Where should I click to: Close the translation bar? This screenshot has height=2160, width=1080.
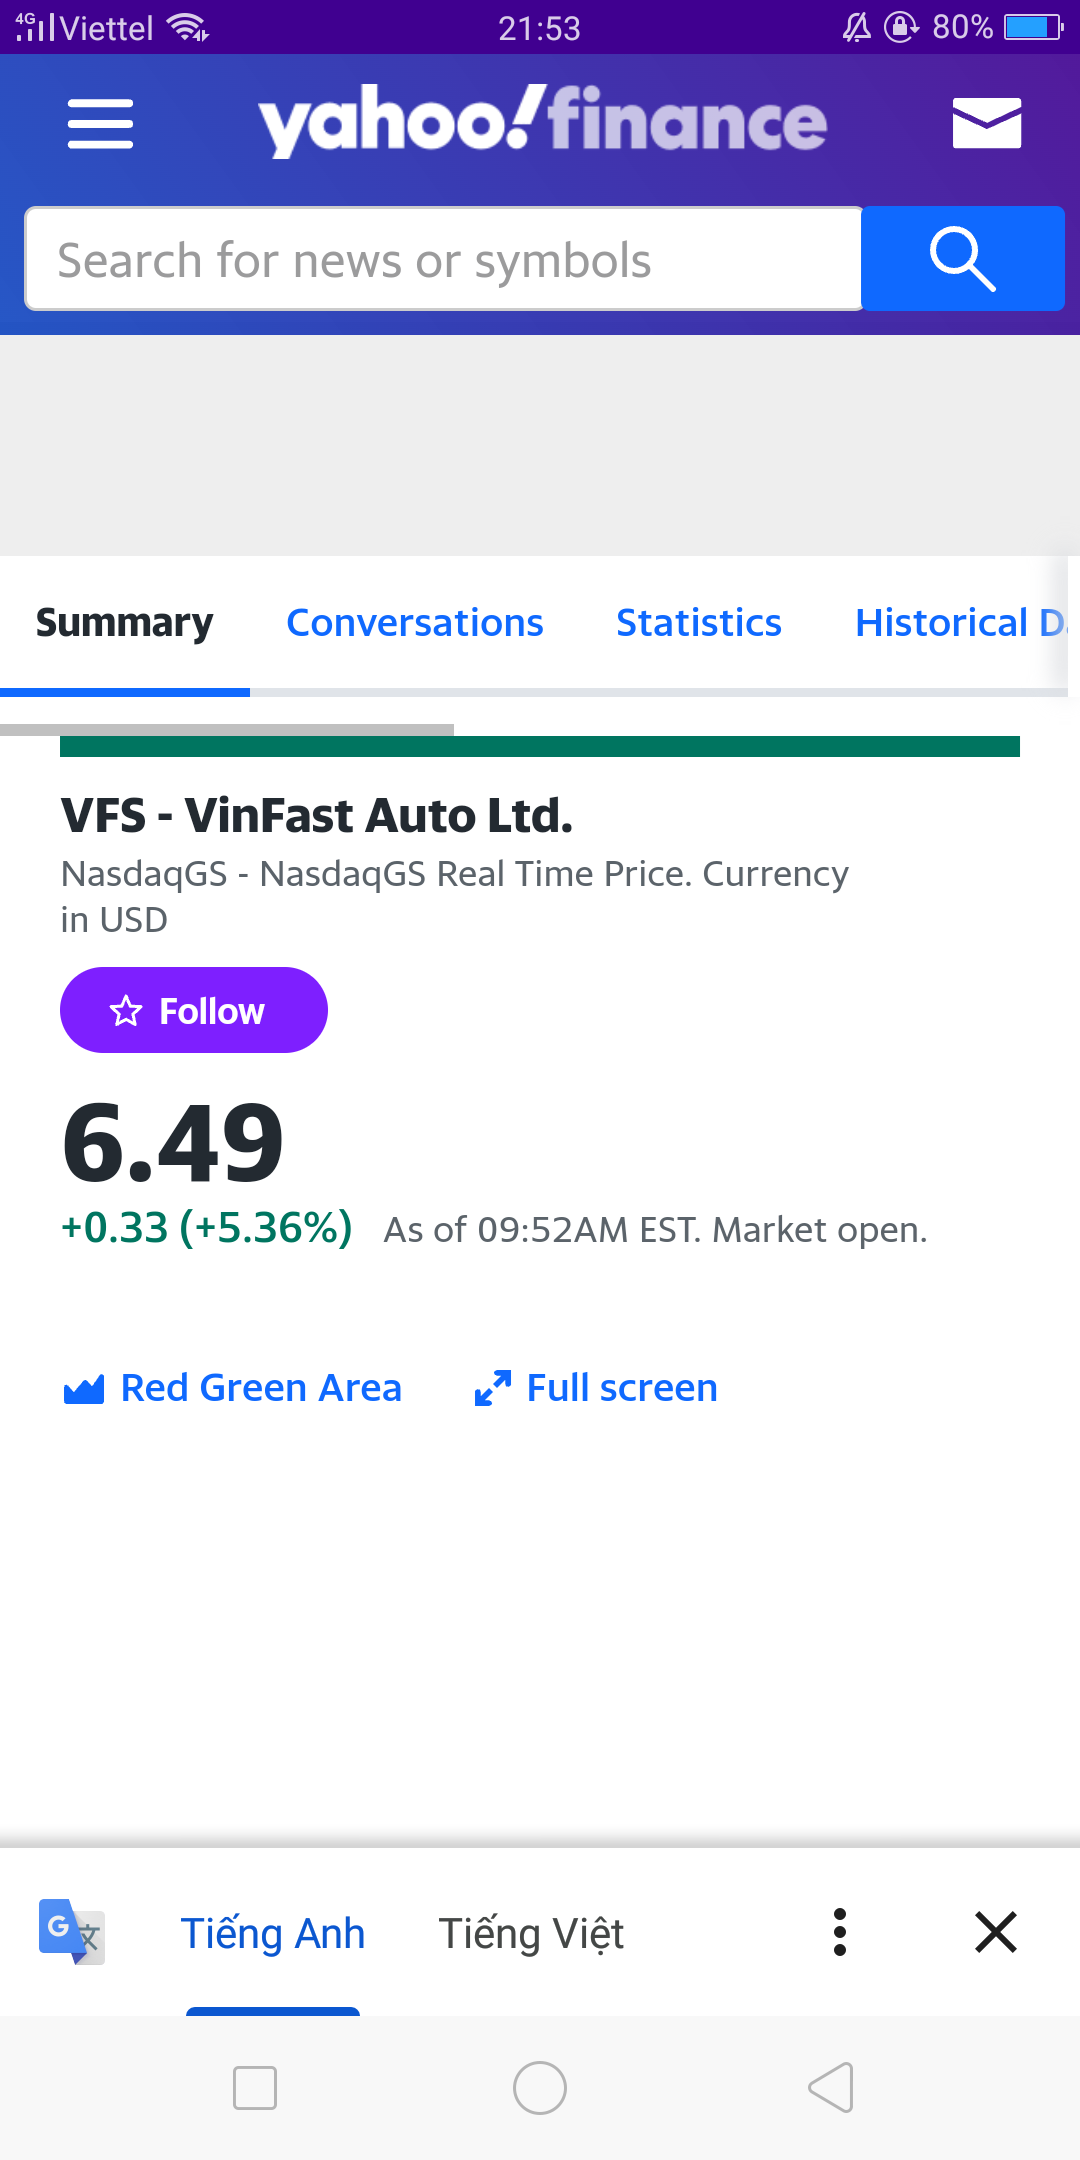[x=995, y=1931]
